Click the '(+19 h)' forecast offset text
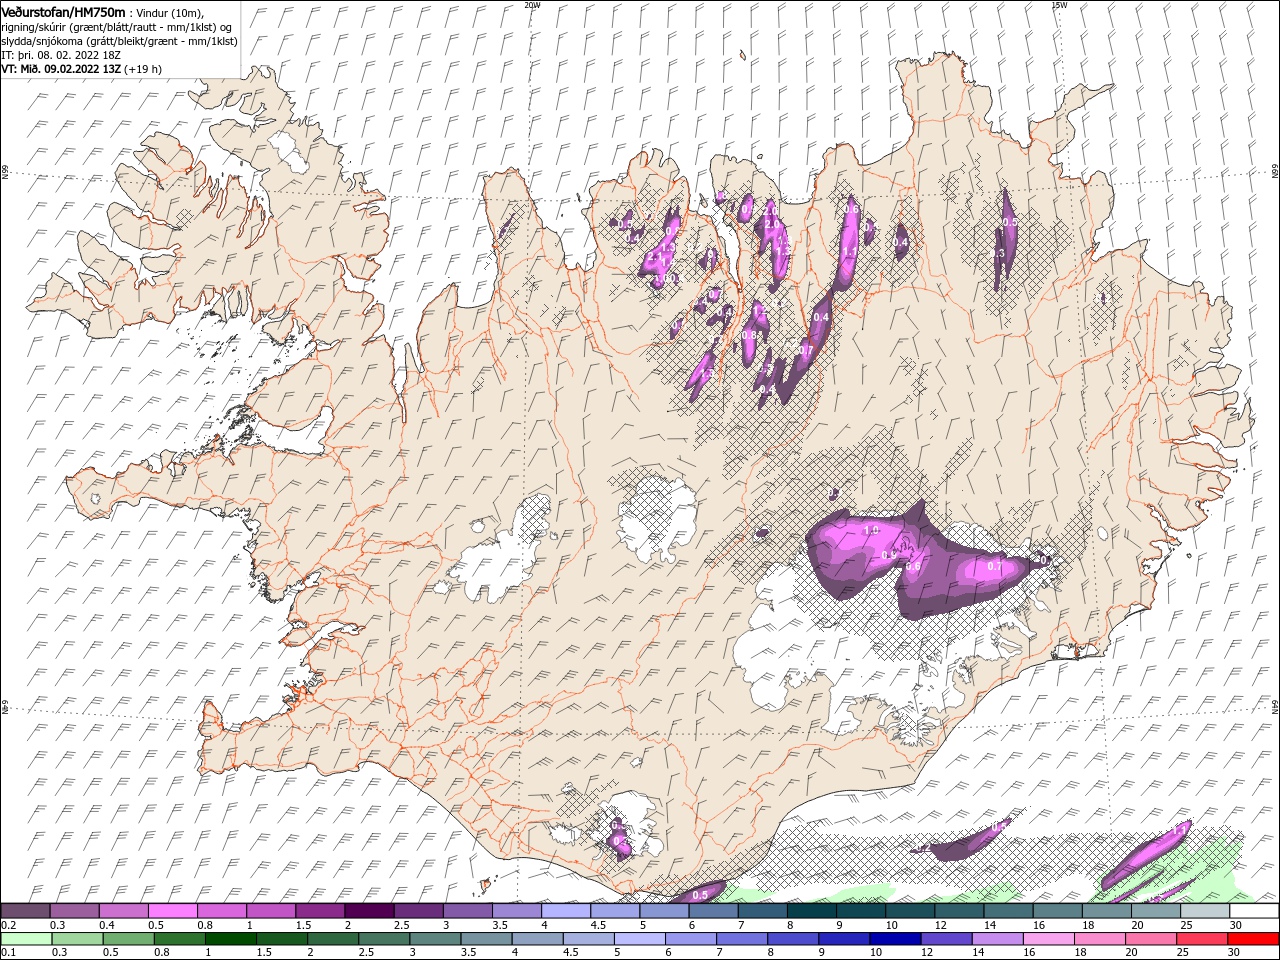This screenshot has height=960, width=1280. click(x=144, y=69)
